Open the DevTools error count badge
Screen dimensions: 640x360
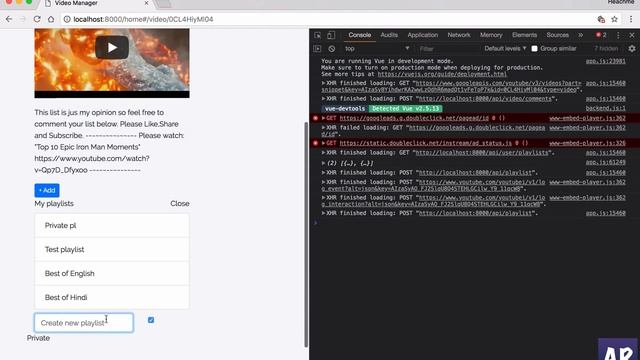point(601,35)
